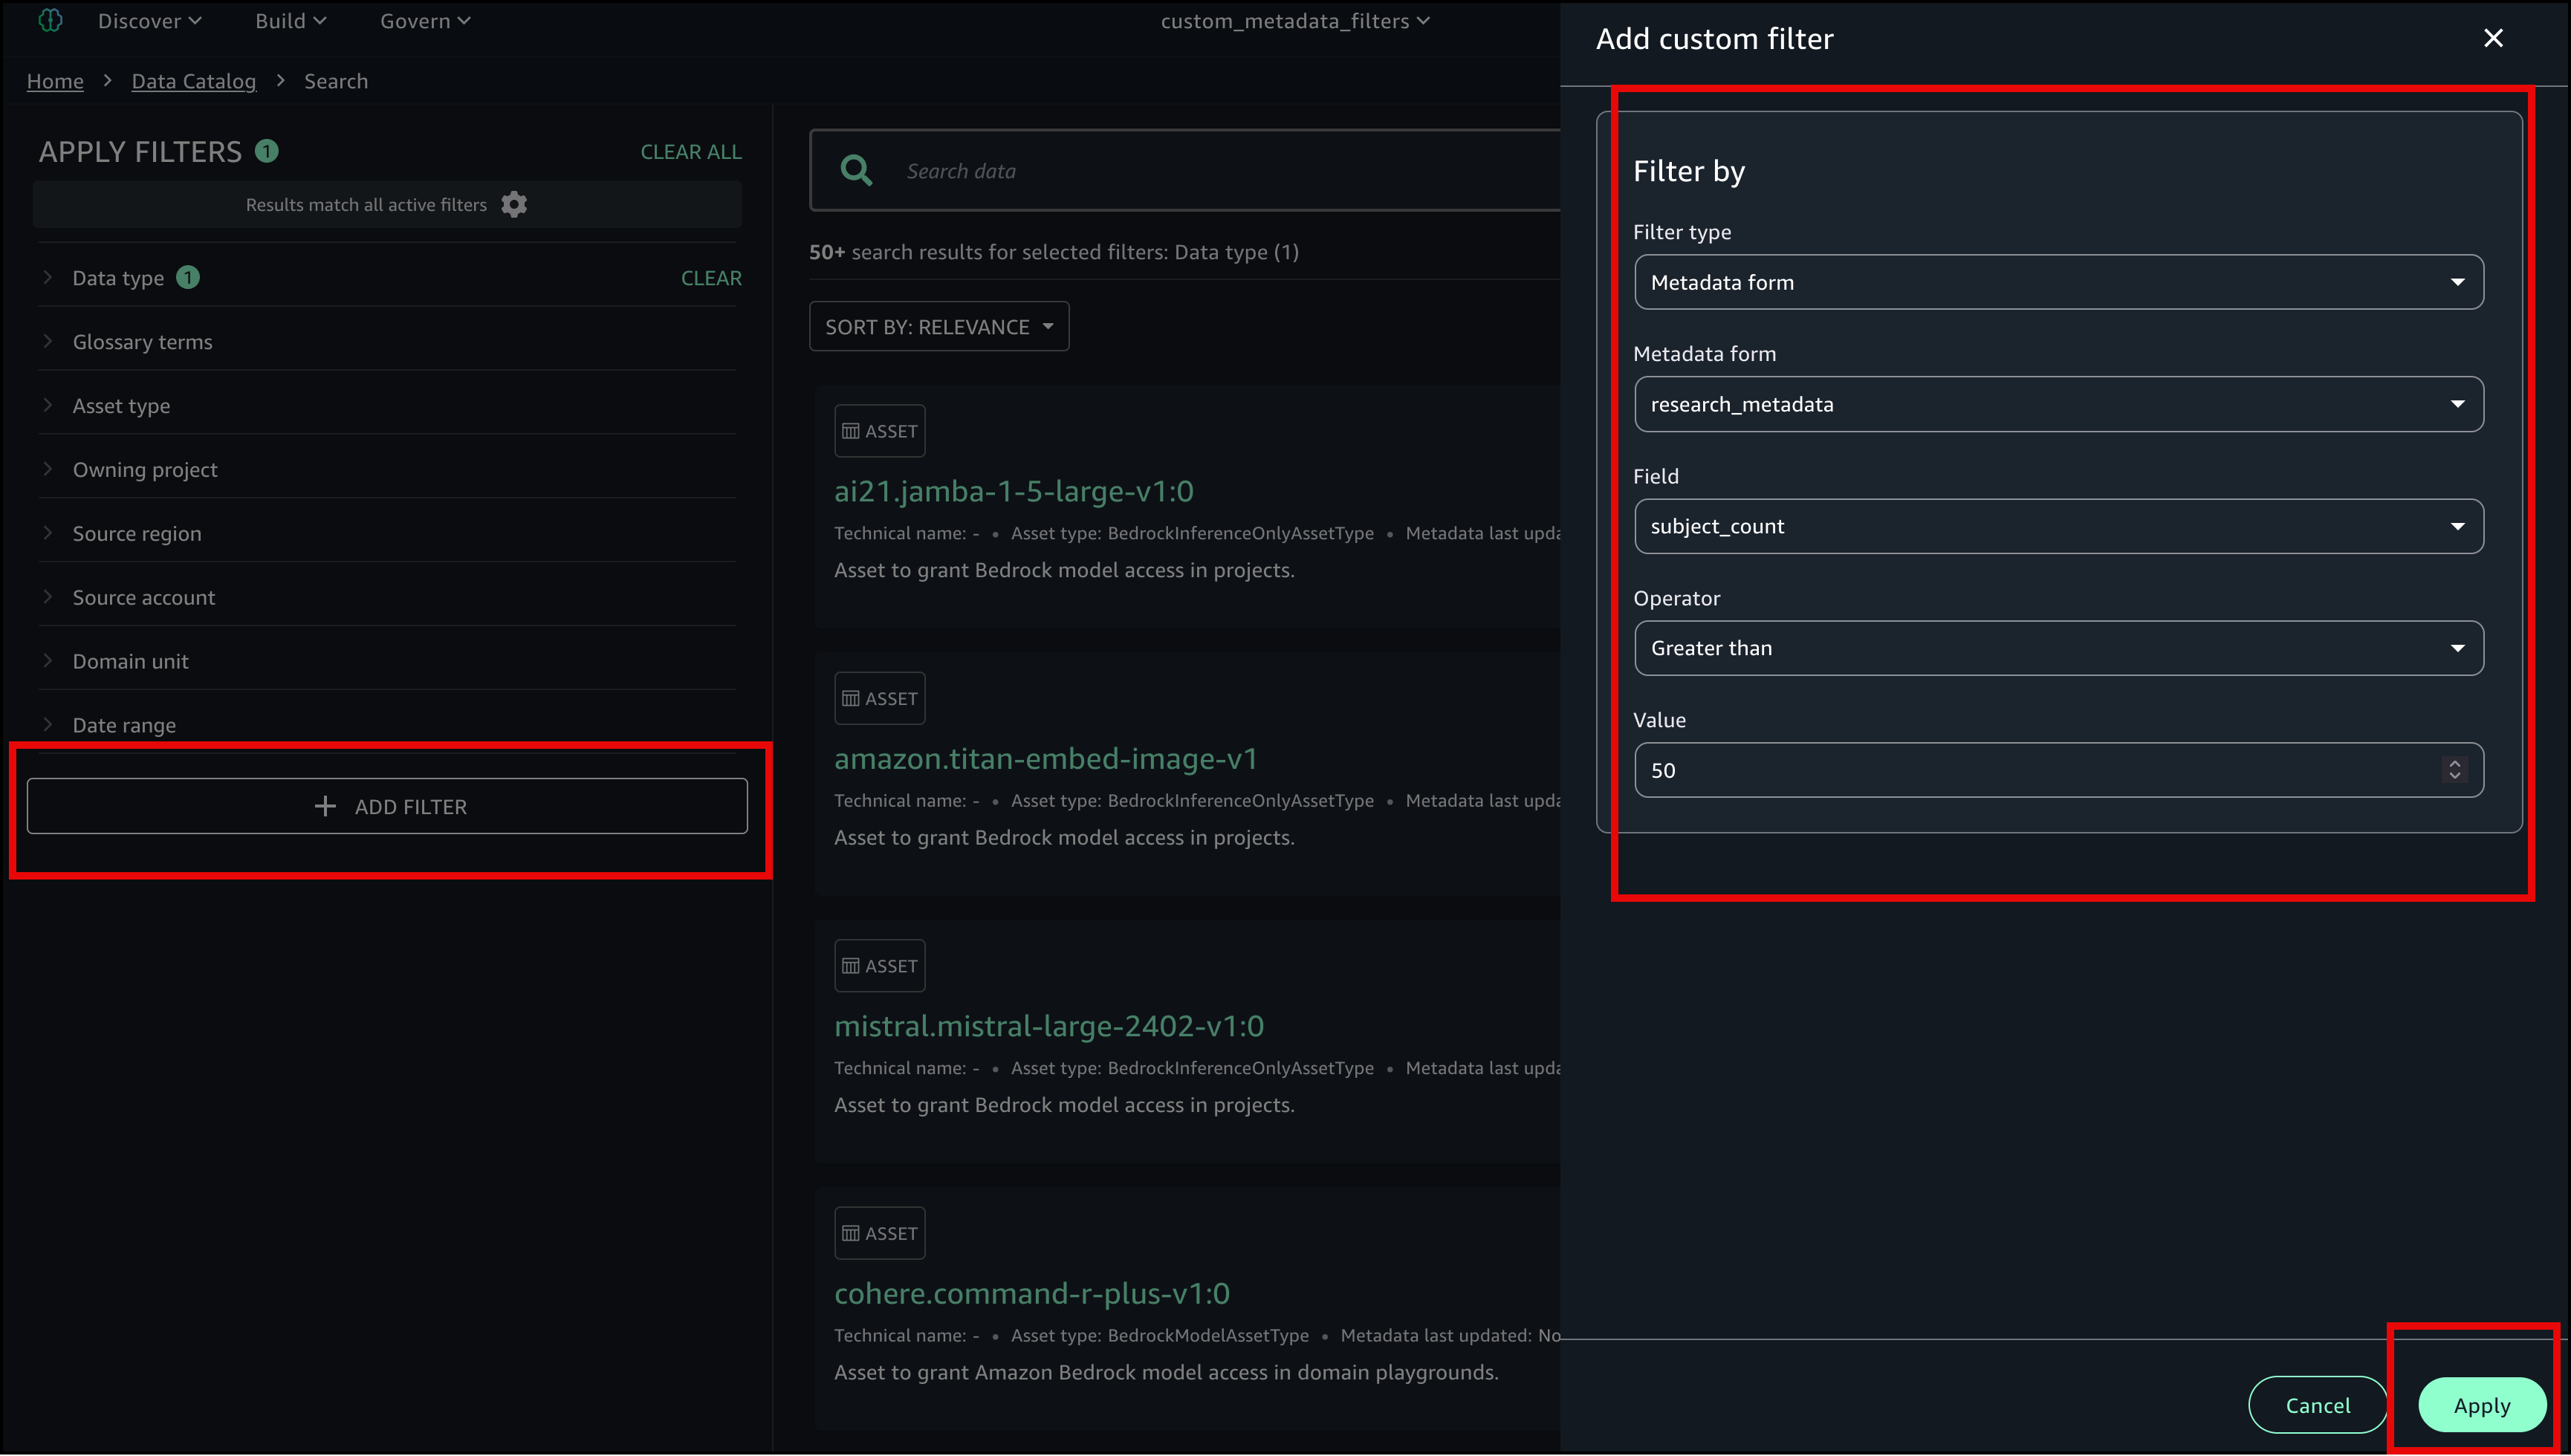Click the ASSET badge above amazon.titan-embed-image-v1

880,699
